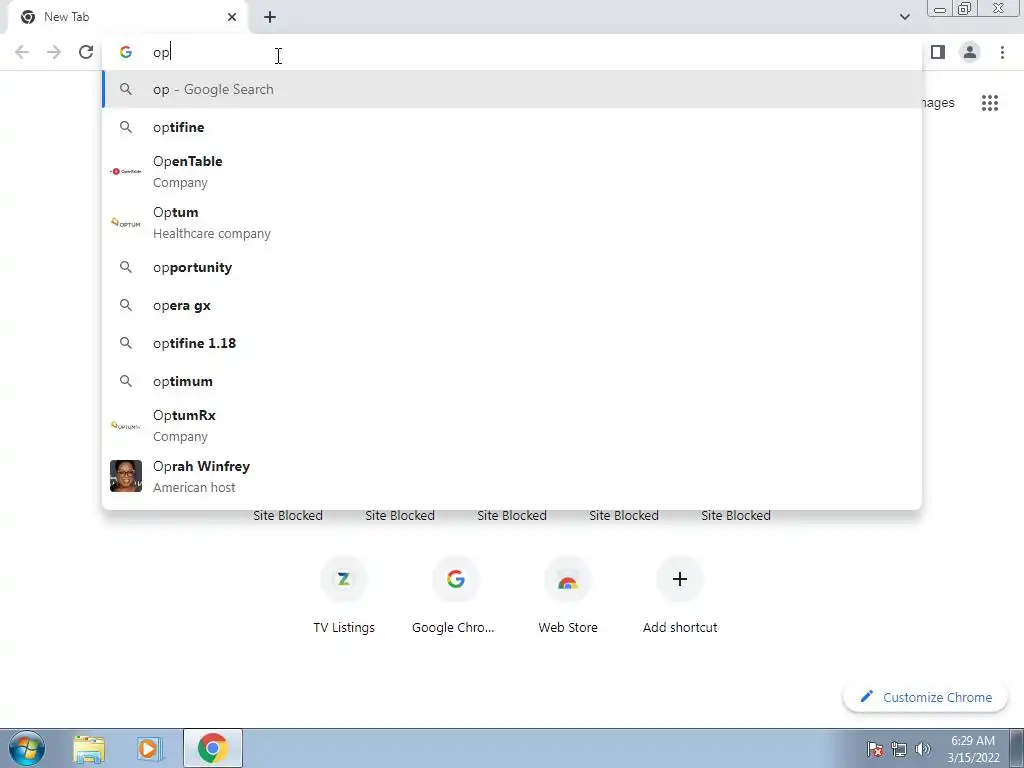Reload the current page
The width and height of the screenshot is (1024, 768).
click(86, 52)
